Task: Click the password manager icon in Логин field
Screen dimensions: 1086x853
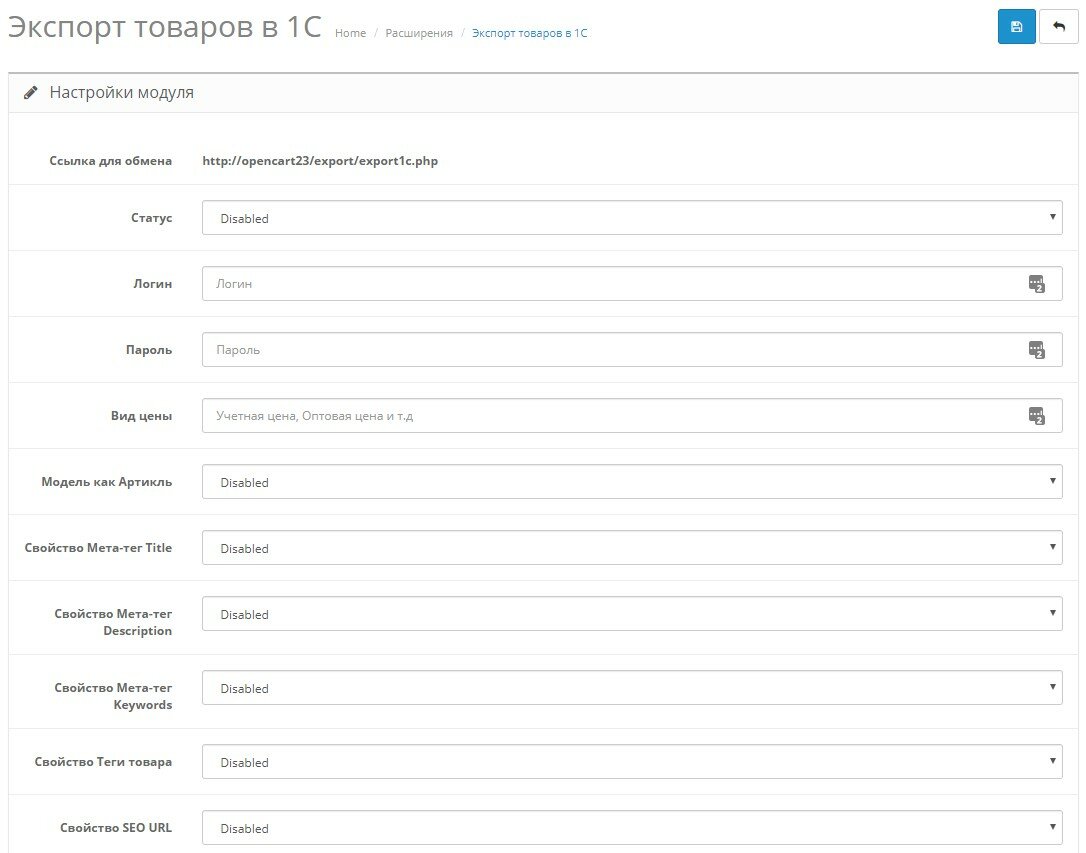Action: pos(1036,284)
